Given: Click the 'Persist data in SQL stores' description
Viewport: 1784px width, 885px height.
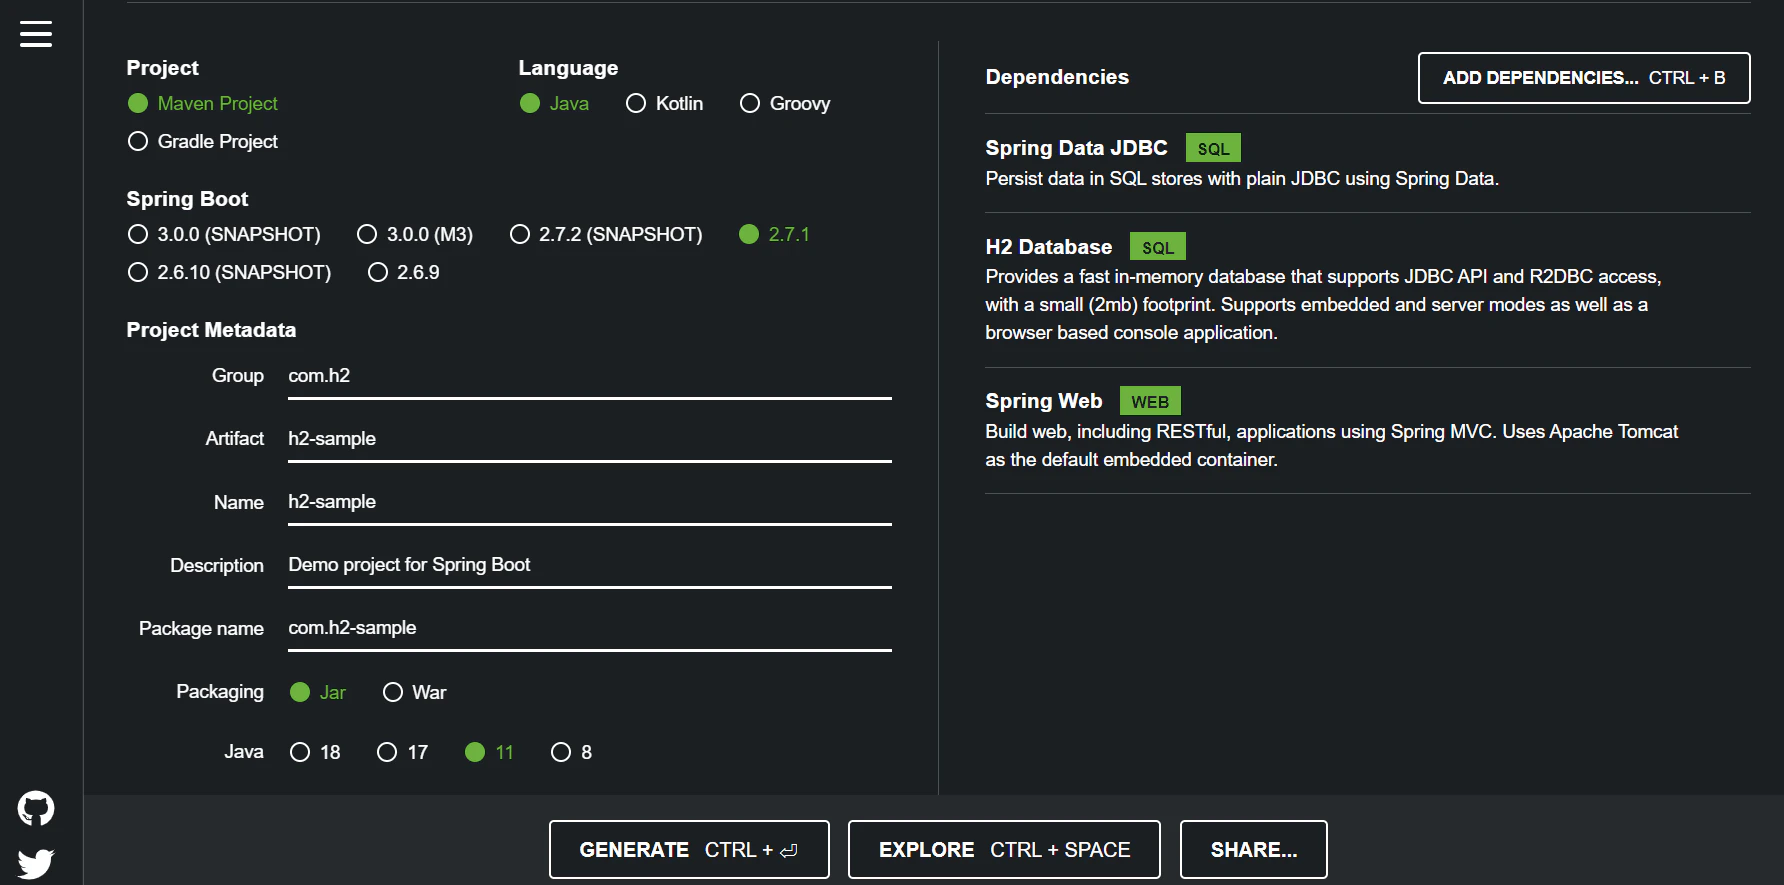Looking at the screenshot, I should (1242, 179).
